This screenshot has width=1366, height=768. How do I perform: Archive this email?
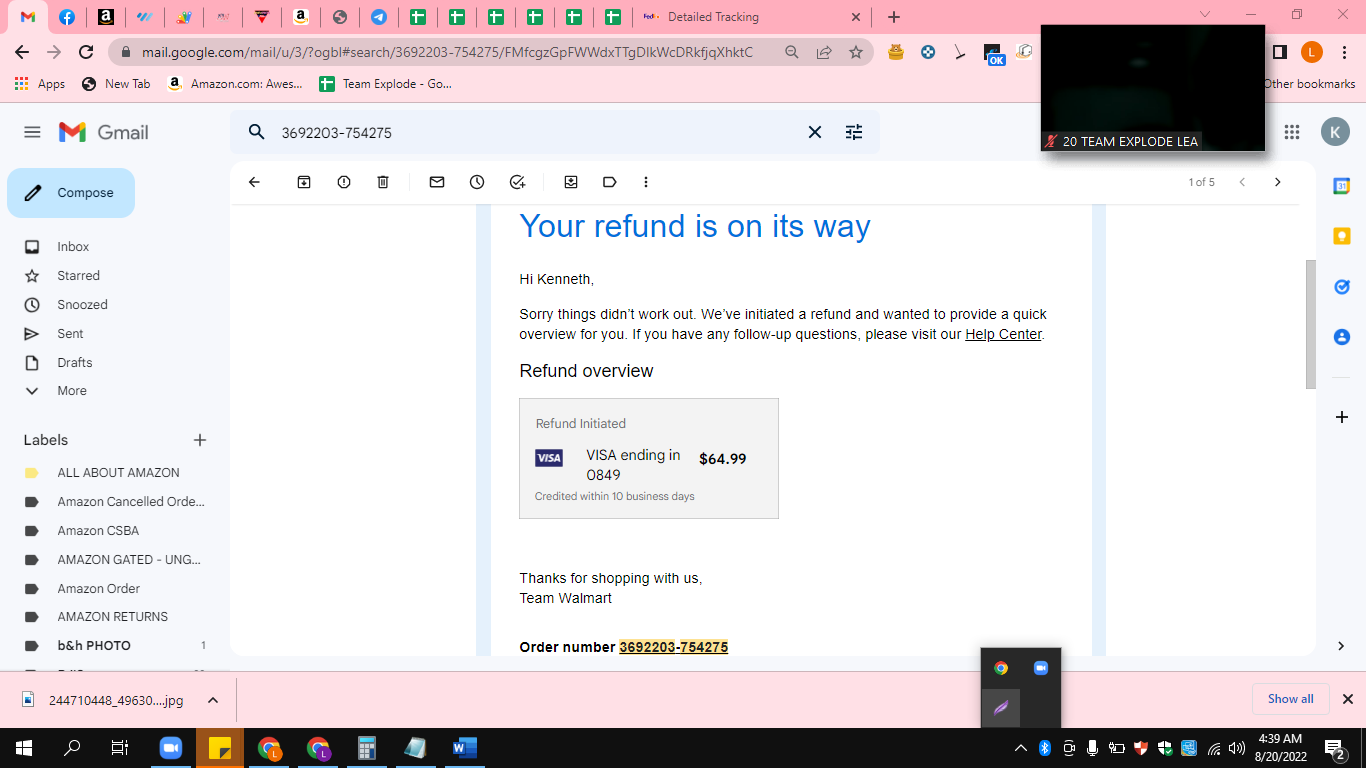(x=304, y=182)
